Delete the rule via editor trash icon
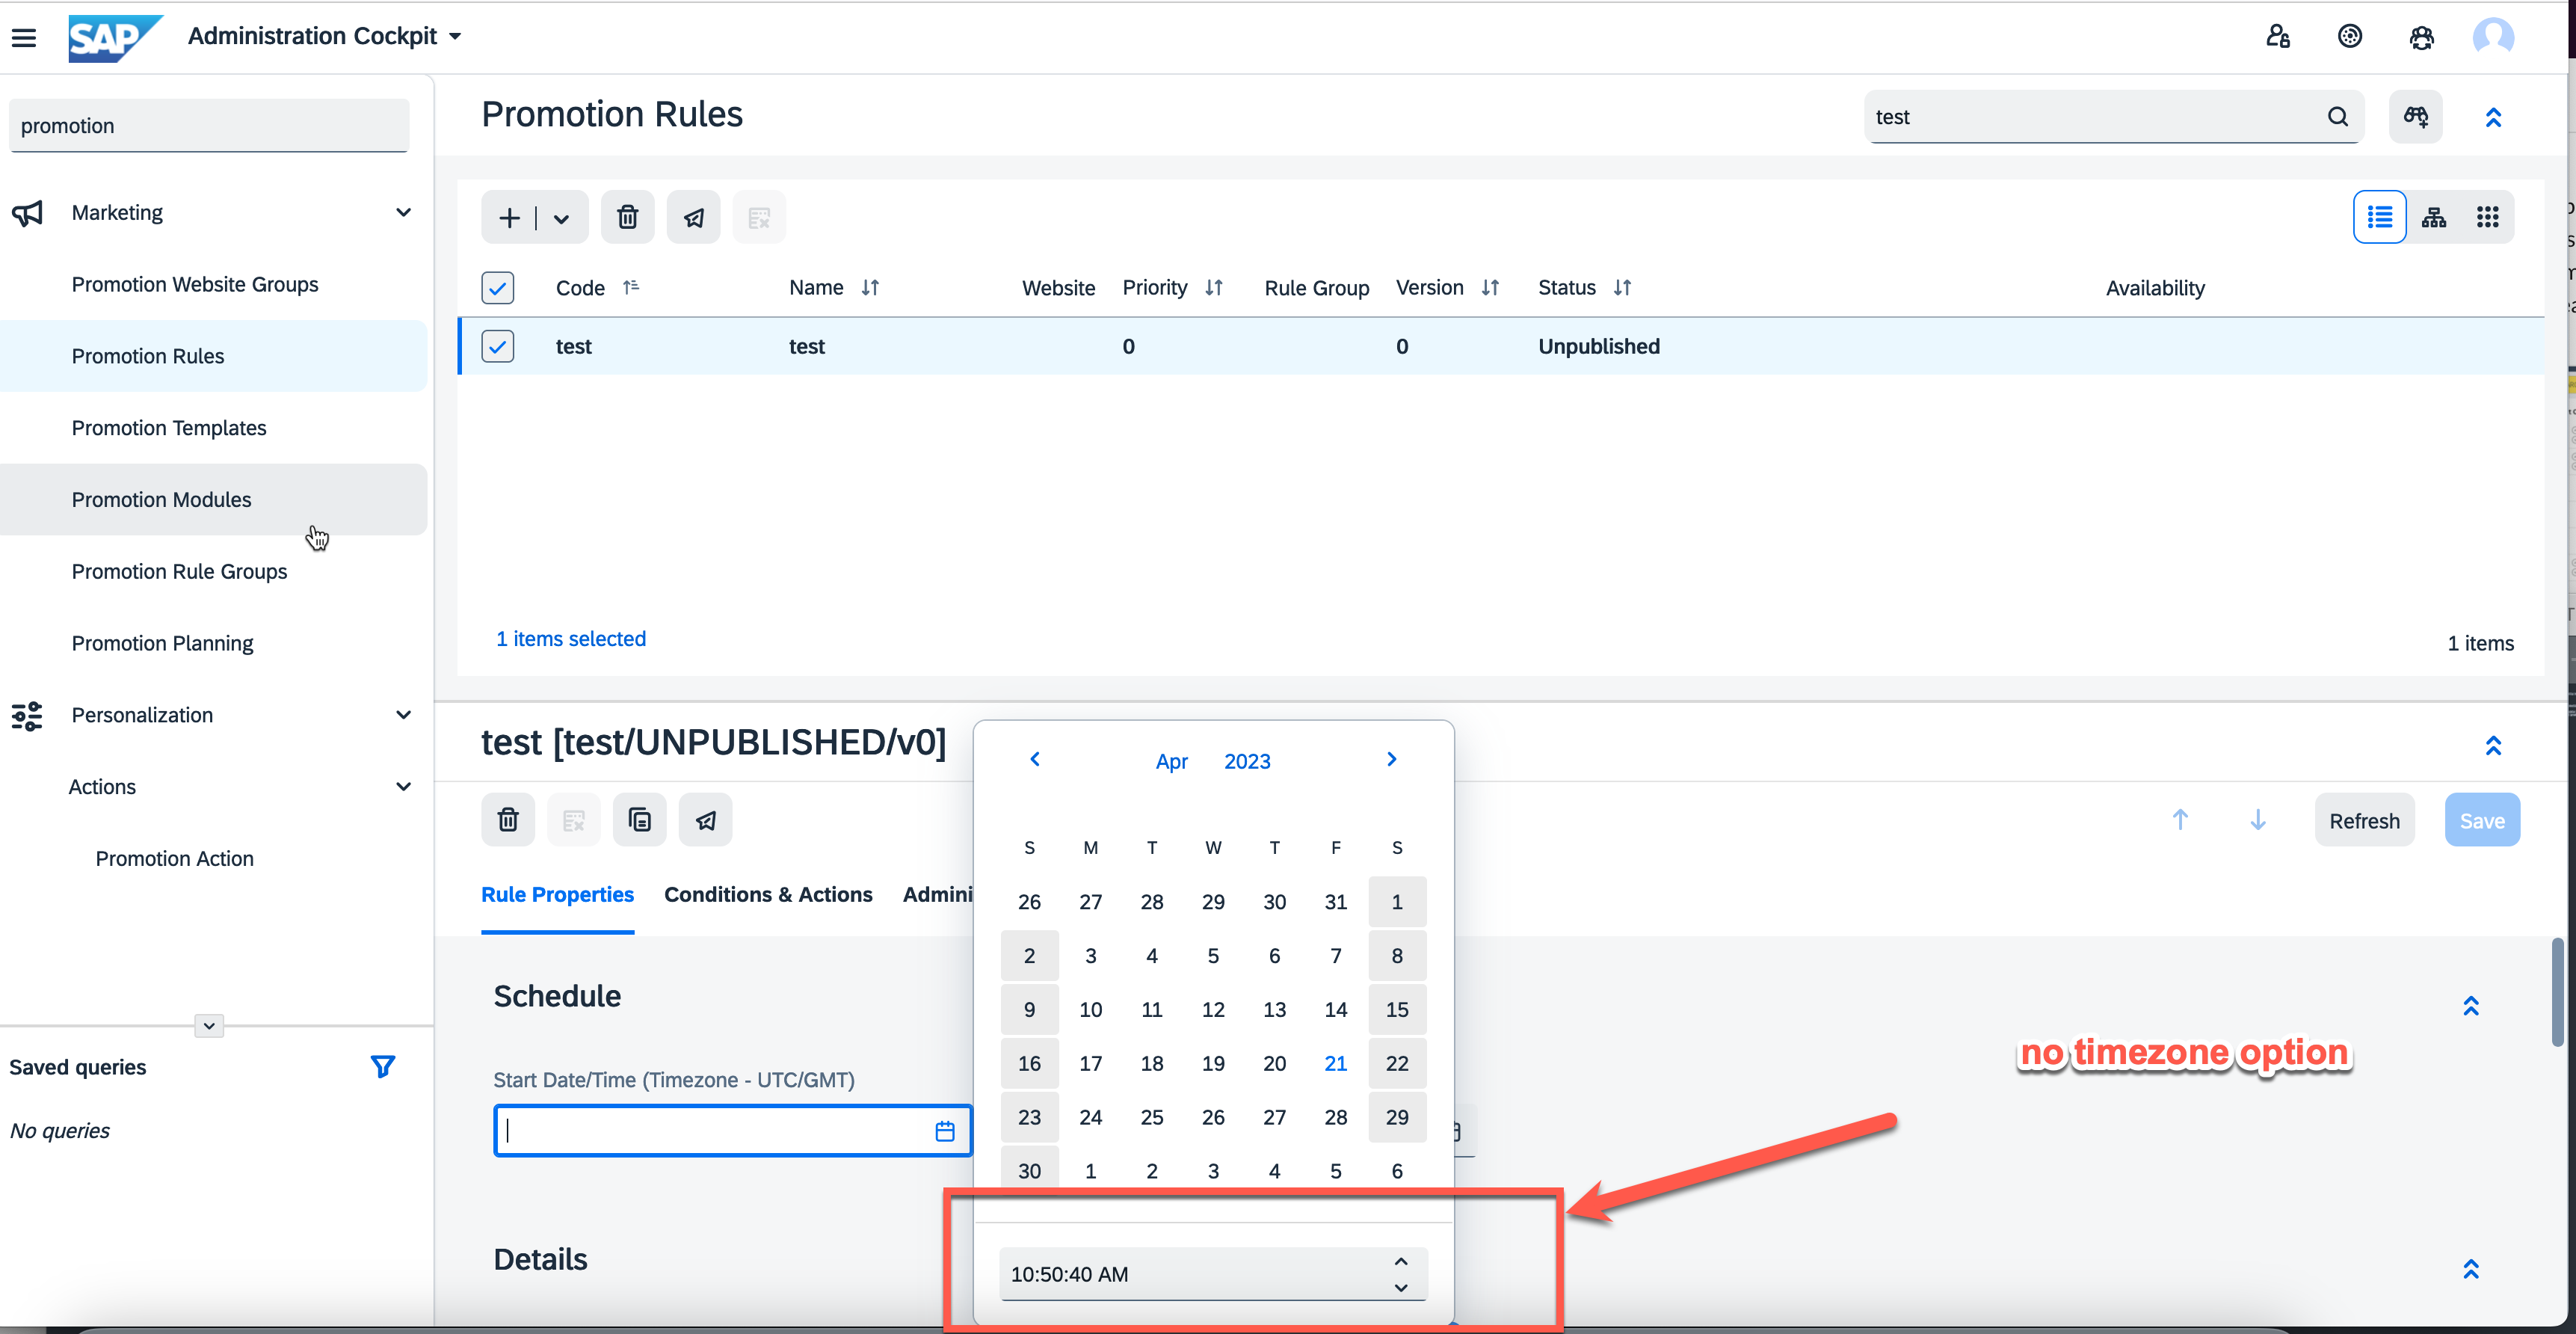Viewport: 2576px width, 1334px height. coord(508,820)
